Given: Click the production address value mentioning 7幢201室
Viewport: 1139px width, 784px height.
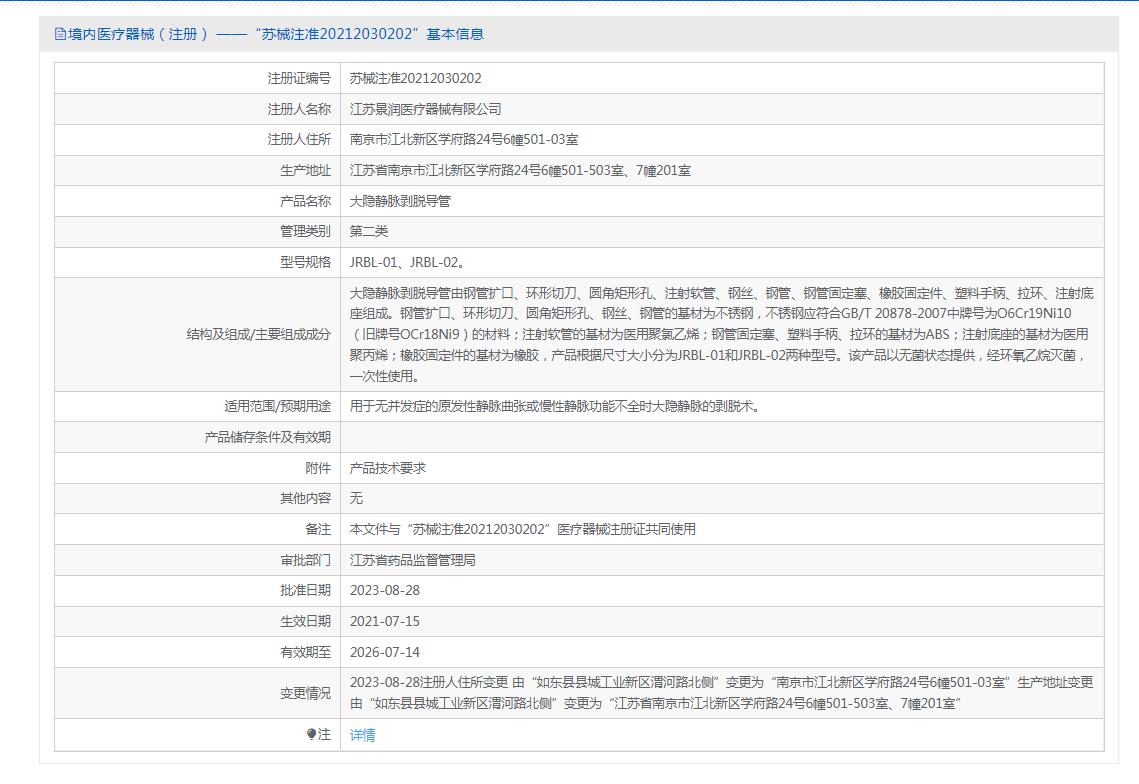Looking at the screenshot, I should (x=520, y=171).
